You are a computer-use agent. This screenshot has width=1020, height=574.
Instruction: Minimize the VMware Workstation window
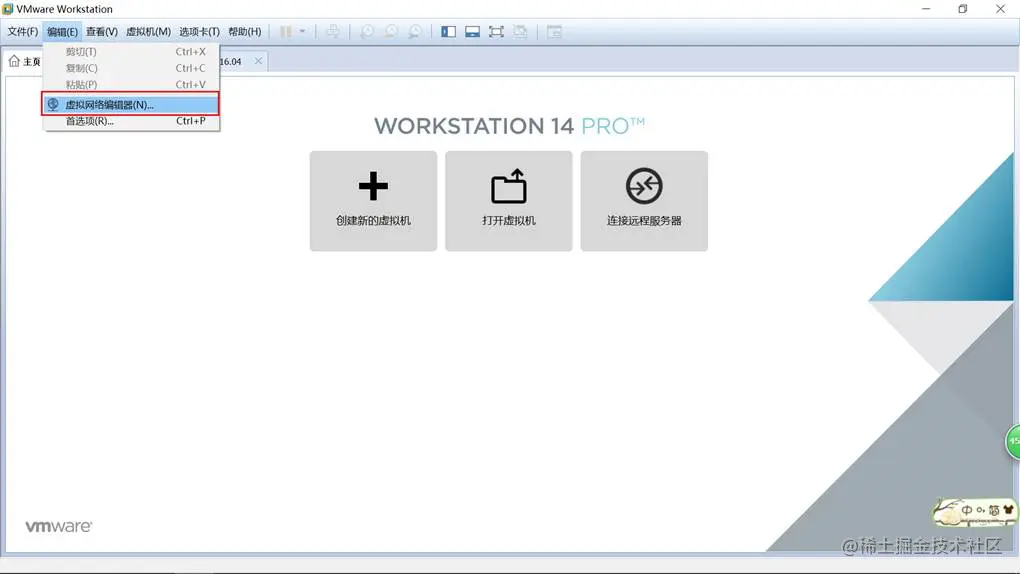(x=926, y=8)
